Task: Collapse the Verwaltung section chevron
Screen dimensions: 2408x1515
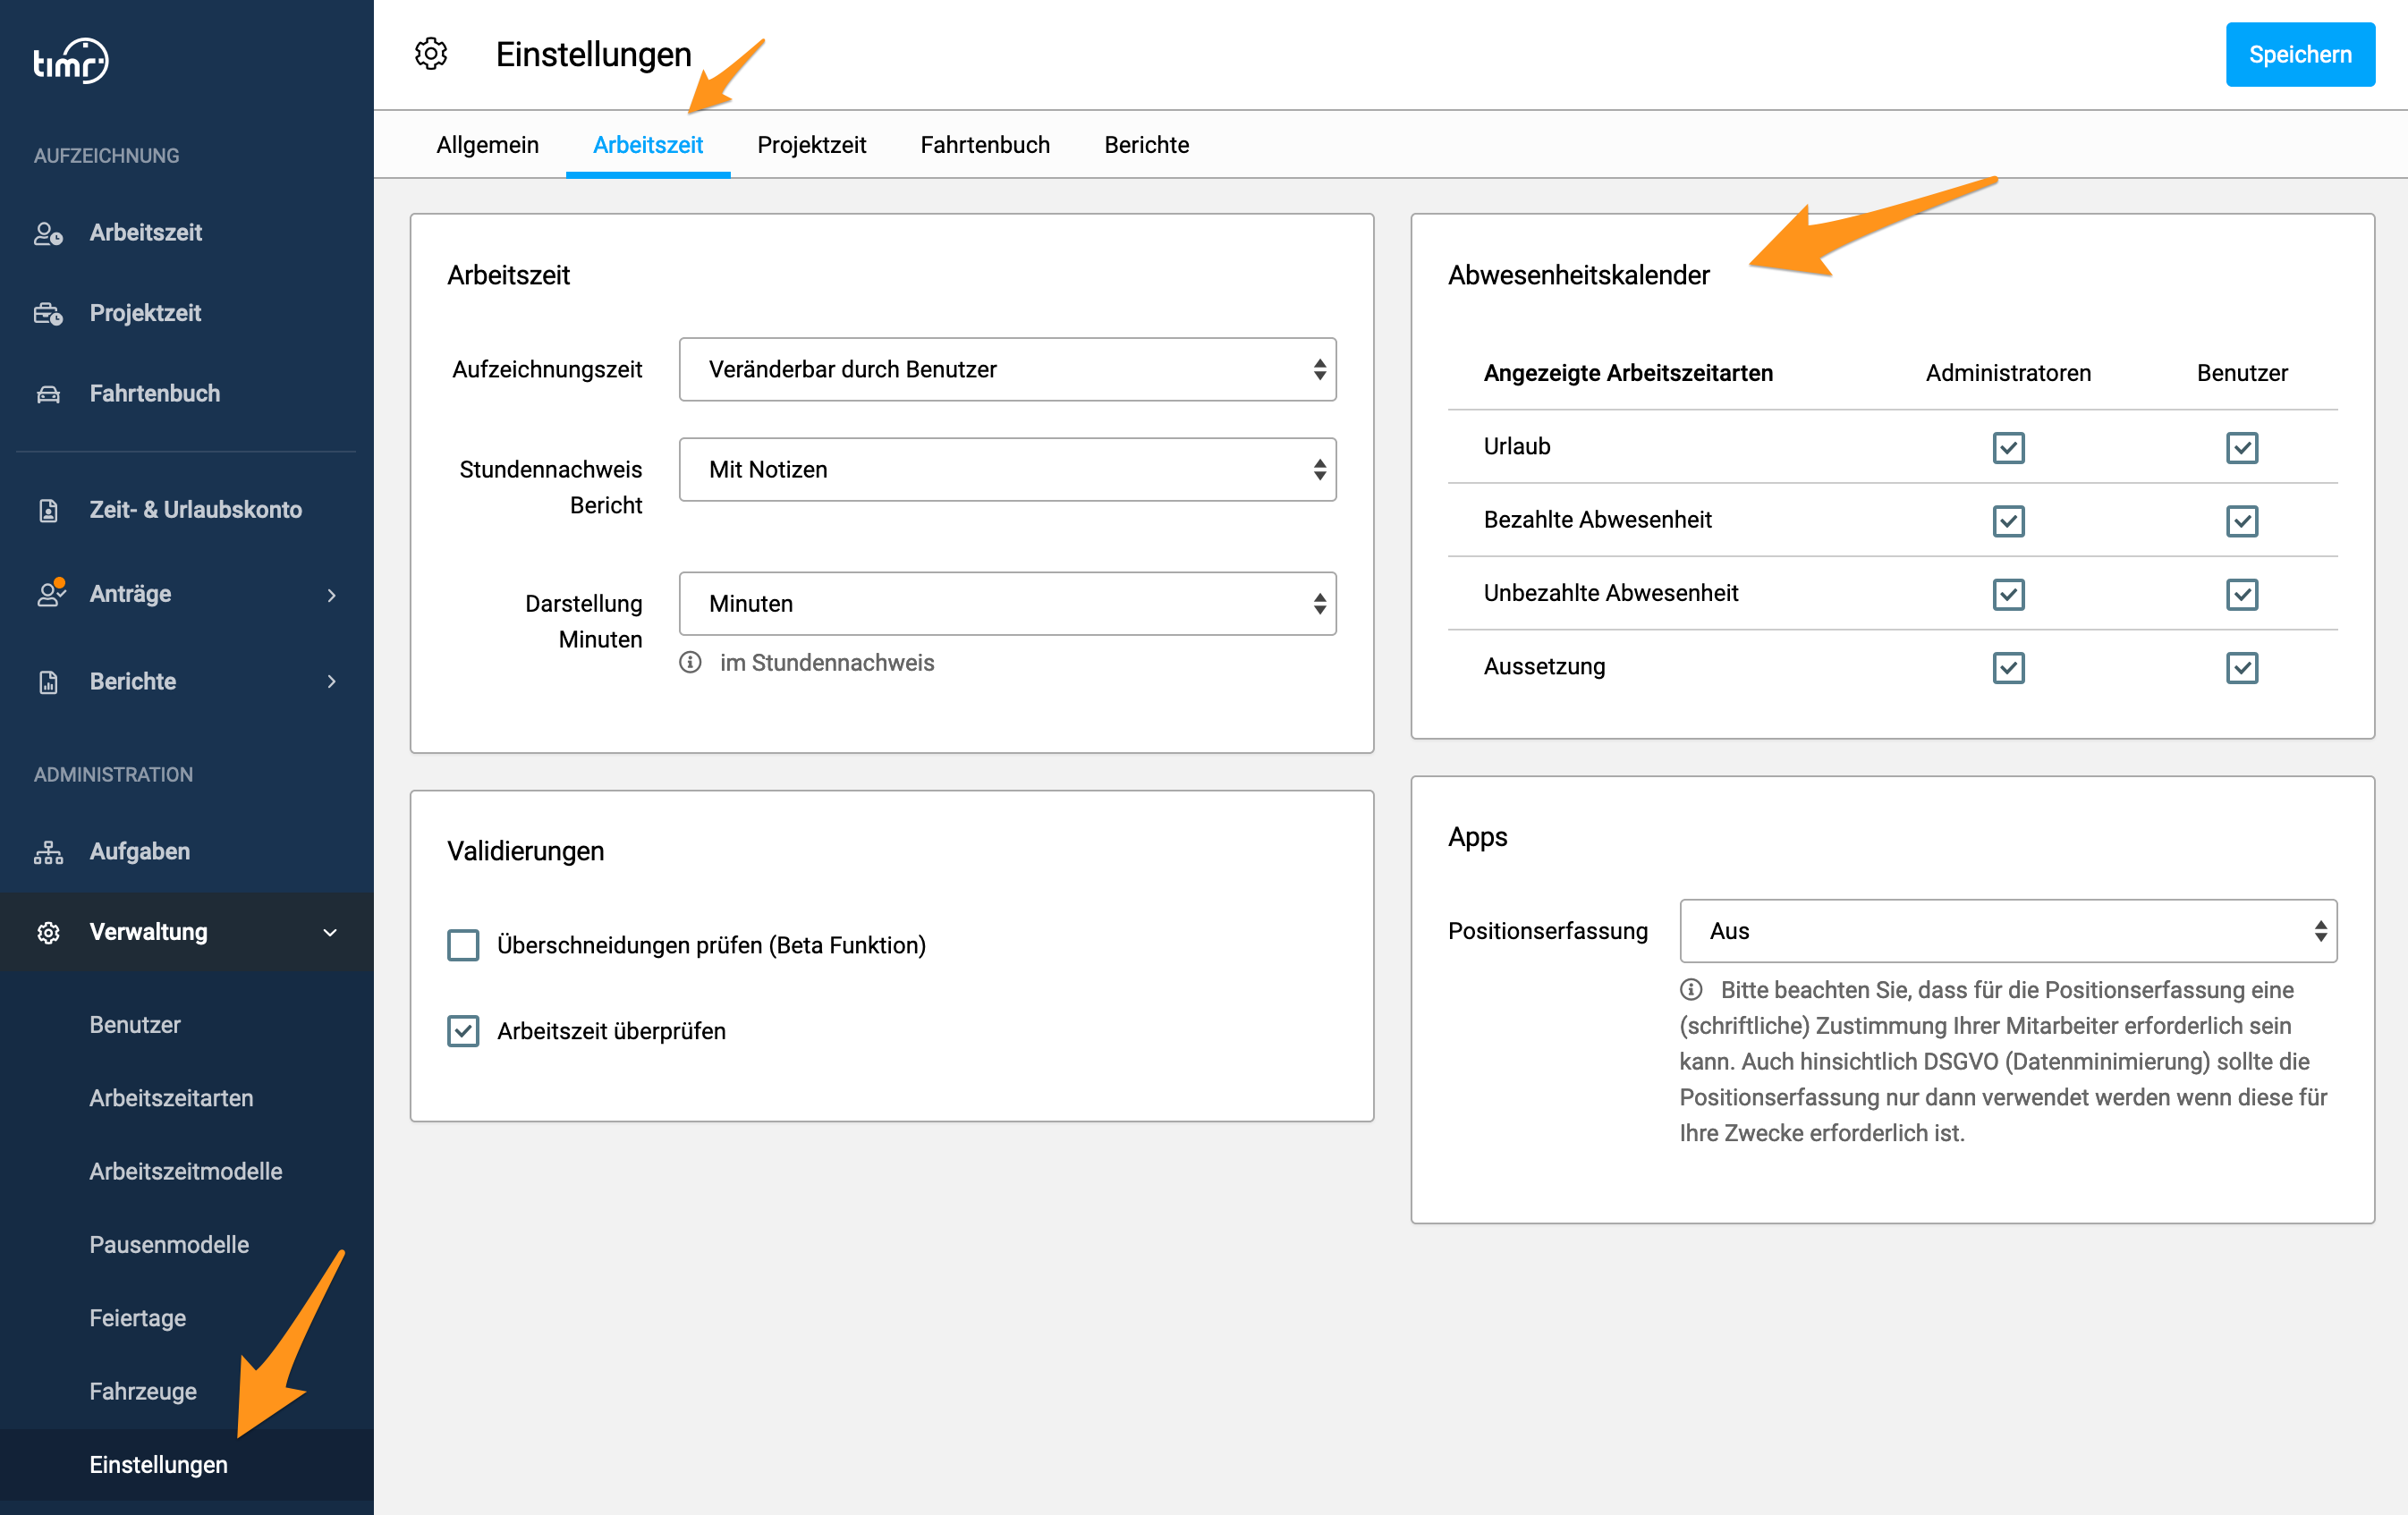Action: (330, 932)
